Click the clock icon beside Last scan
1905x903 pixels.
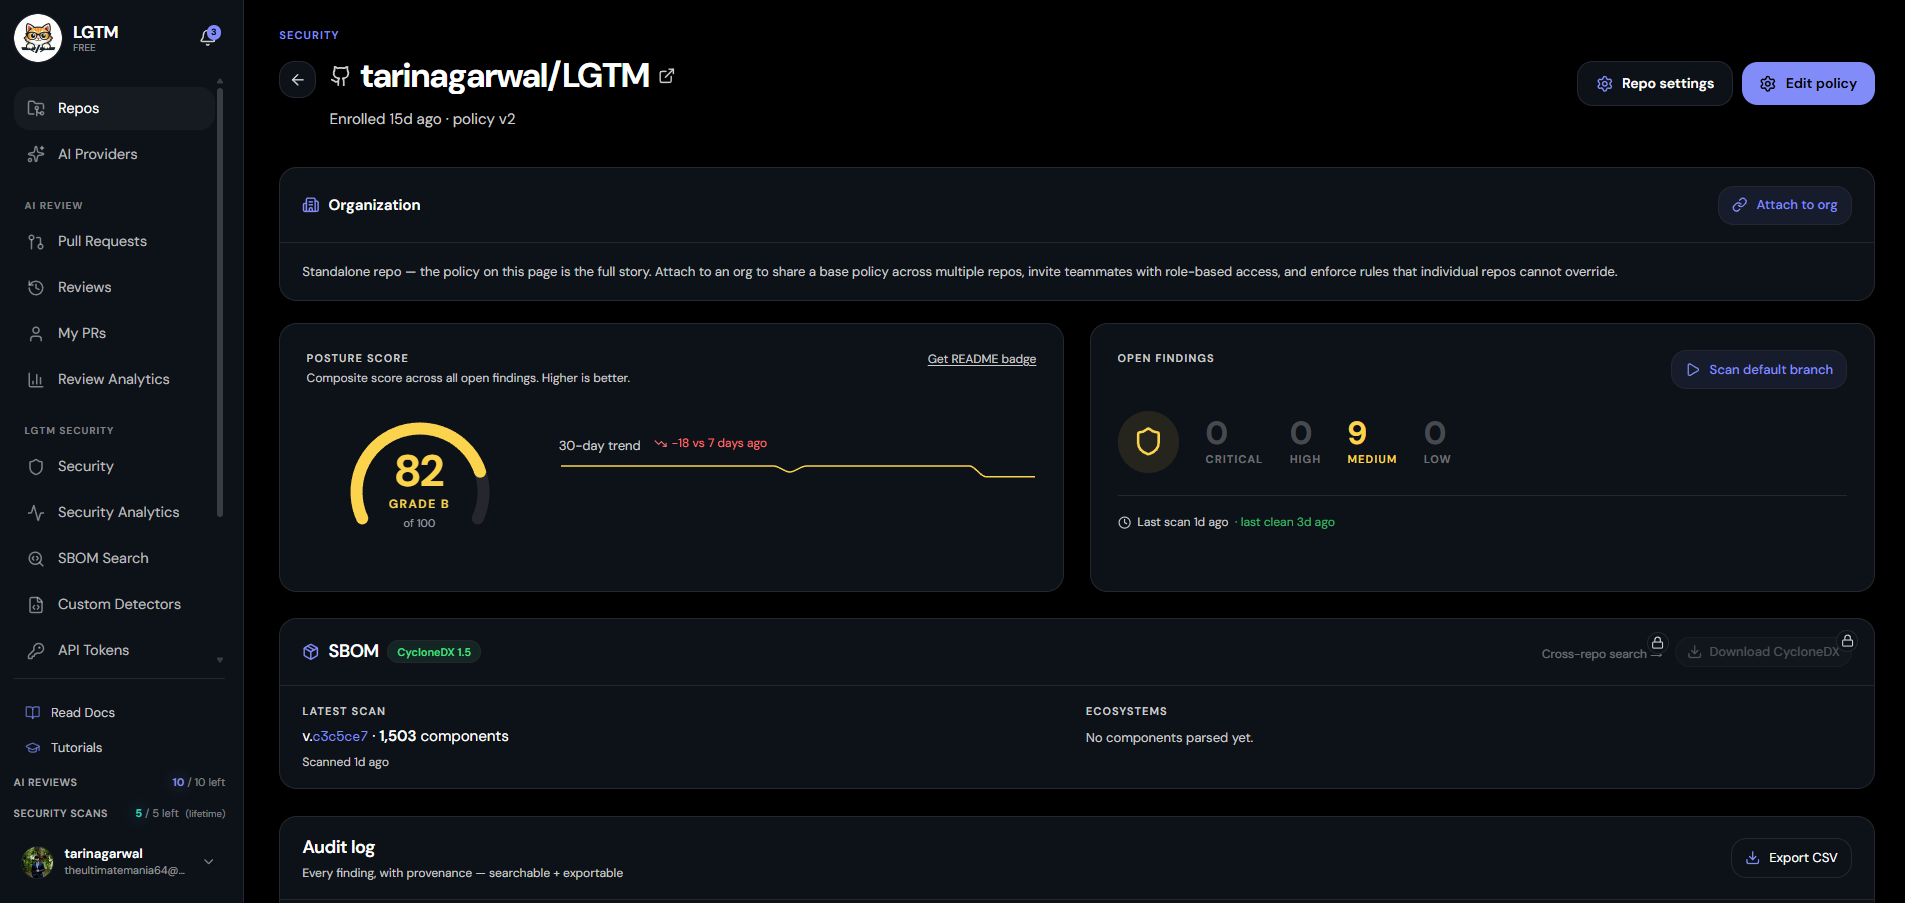click(1124, 522)
